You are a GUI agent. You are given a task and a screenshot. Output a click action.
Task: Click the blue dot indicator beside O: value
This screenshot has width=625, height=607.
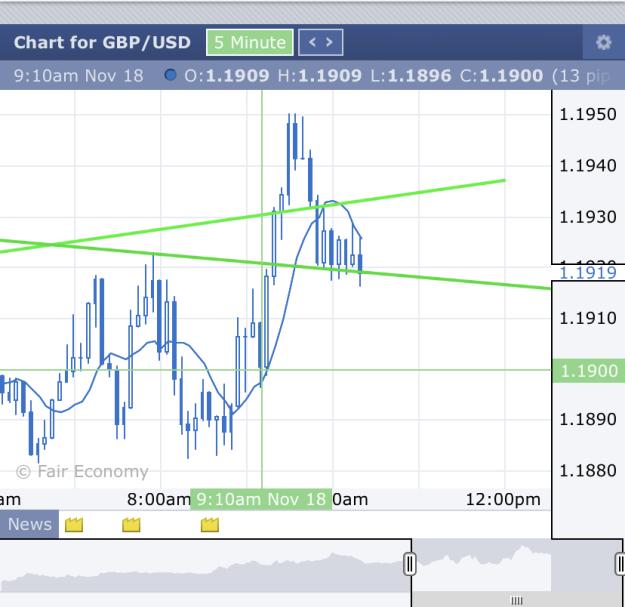tap(170, 75)
